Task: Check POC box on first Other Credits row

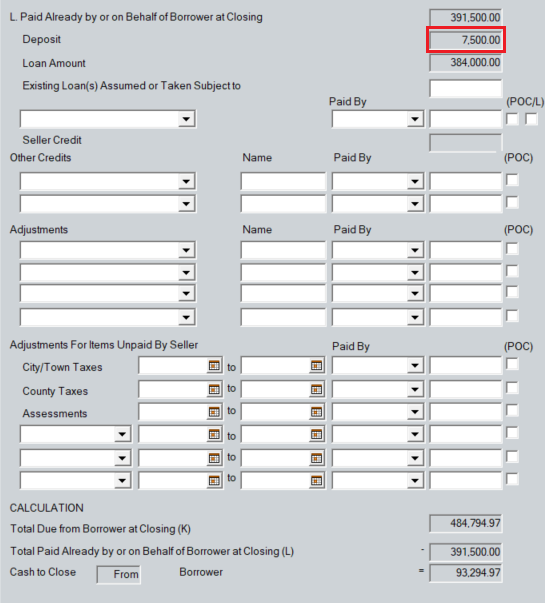Action: pos(512,180)
